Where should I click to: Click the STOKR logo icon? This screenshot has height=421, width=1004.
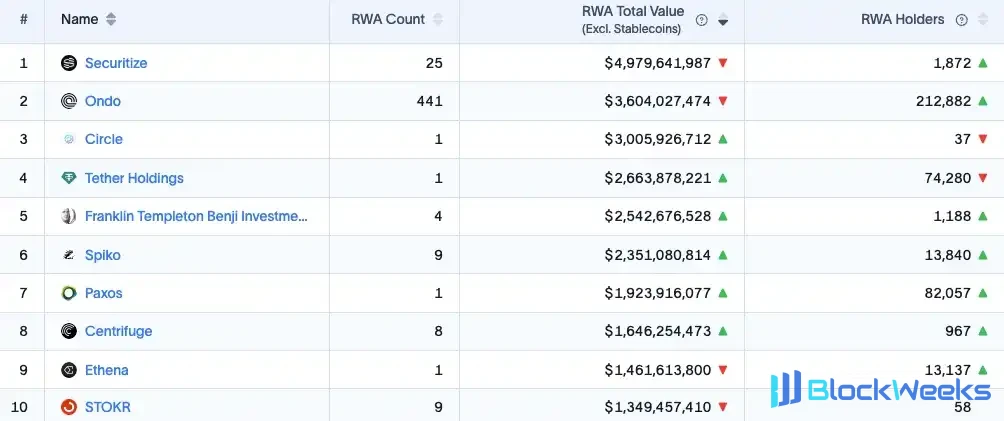(69, 407)
